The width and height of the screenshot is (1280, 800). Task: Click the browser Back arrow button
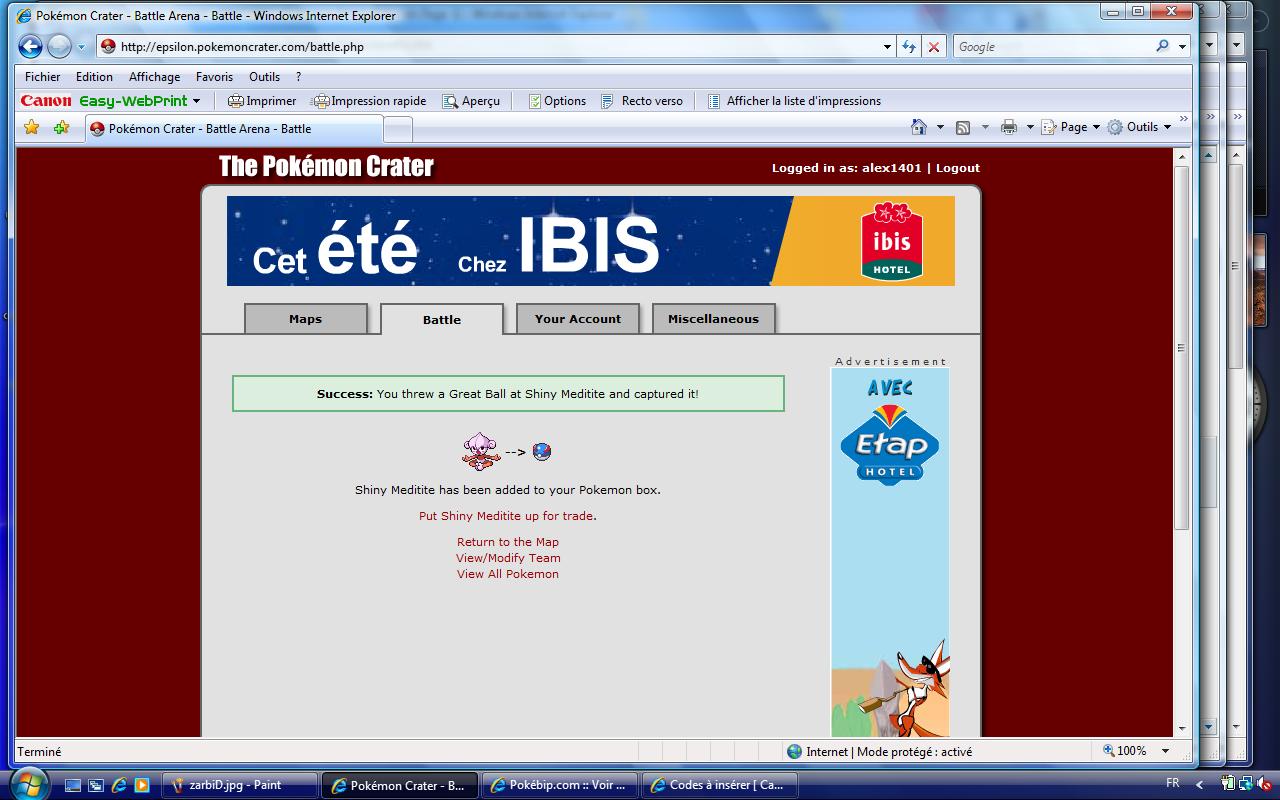(x=30, y=46)
